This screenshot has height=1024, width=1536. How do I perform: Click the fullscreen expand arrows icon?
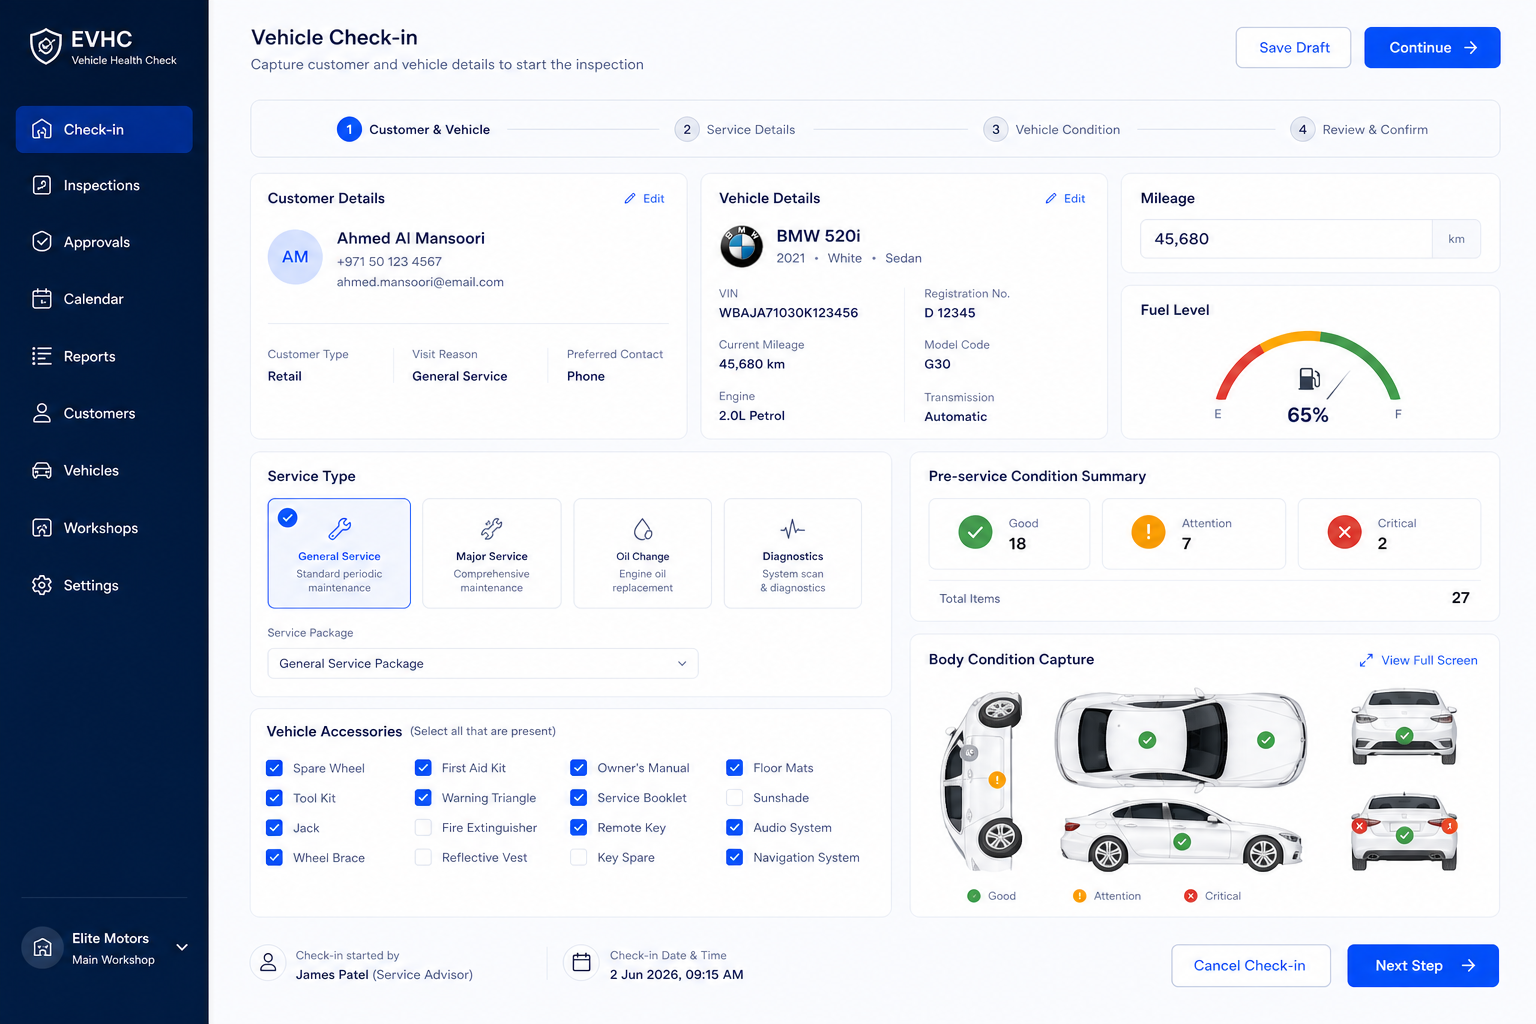[1366, 660]
